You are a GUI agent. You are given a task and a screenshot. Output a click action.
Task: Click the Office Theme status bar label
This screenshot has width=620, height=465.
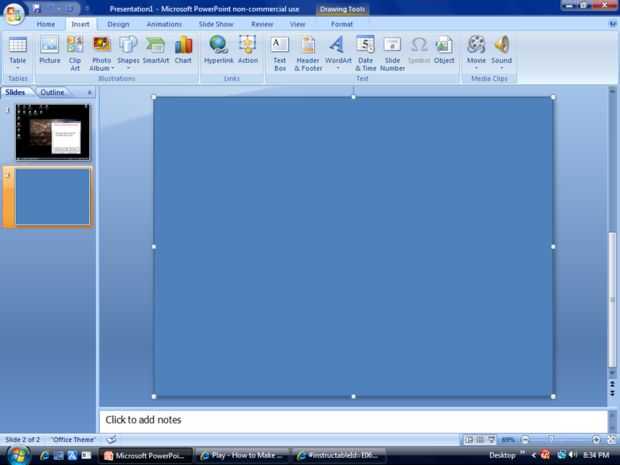[x=74, y=439]
